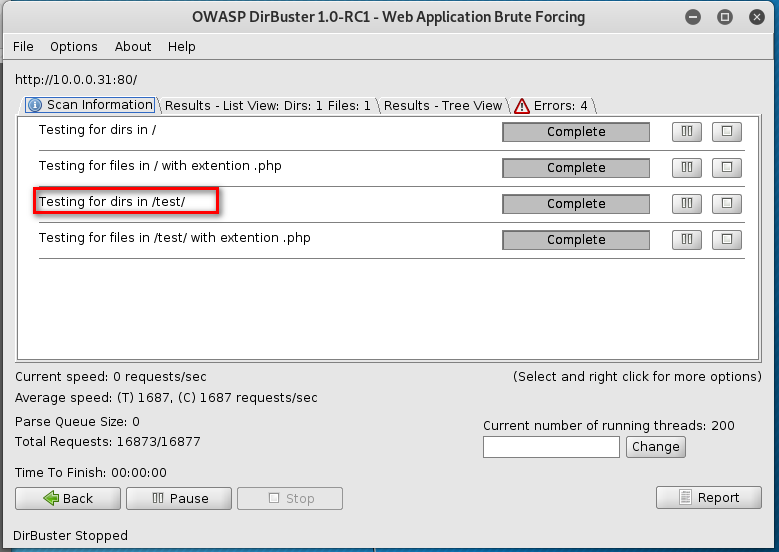
Task: Pause scan of files in /test/ with .php
Action: click(x=687, y=239)
